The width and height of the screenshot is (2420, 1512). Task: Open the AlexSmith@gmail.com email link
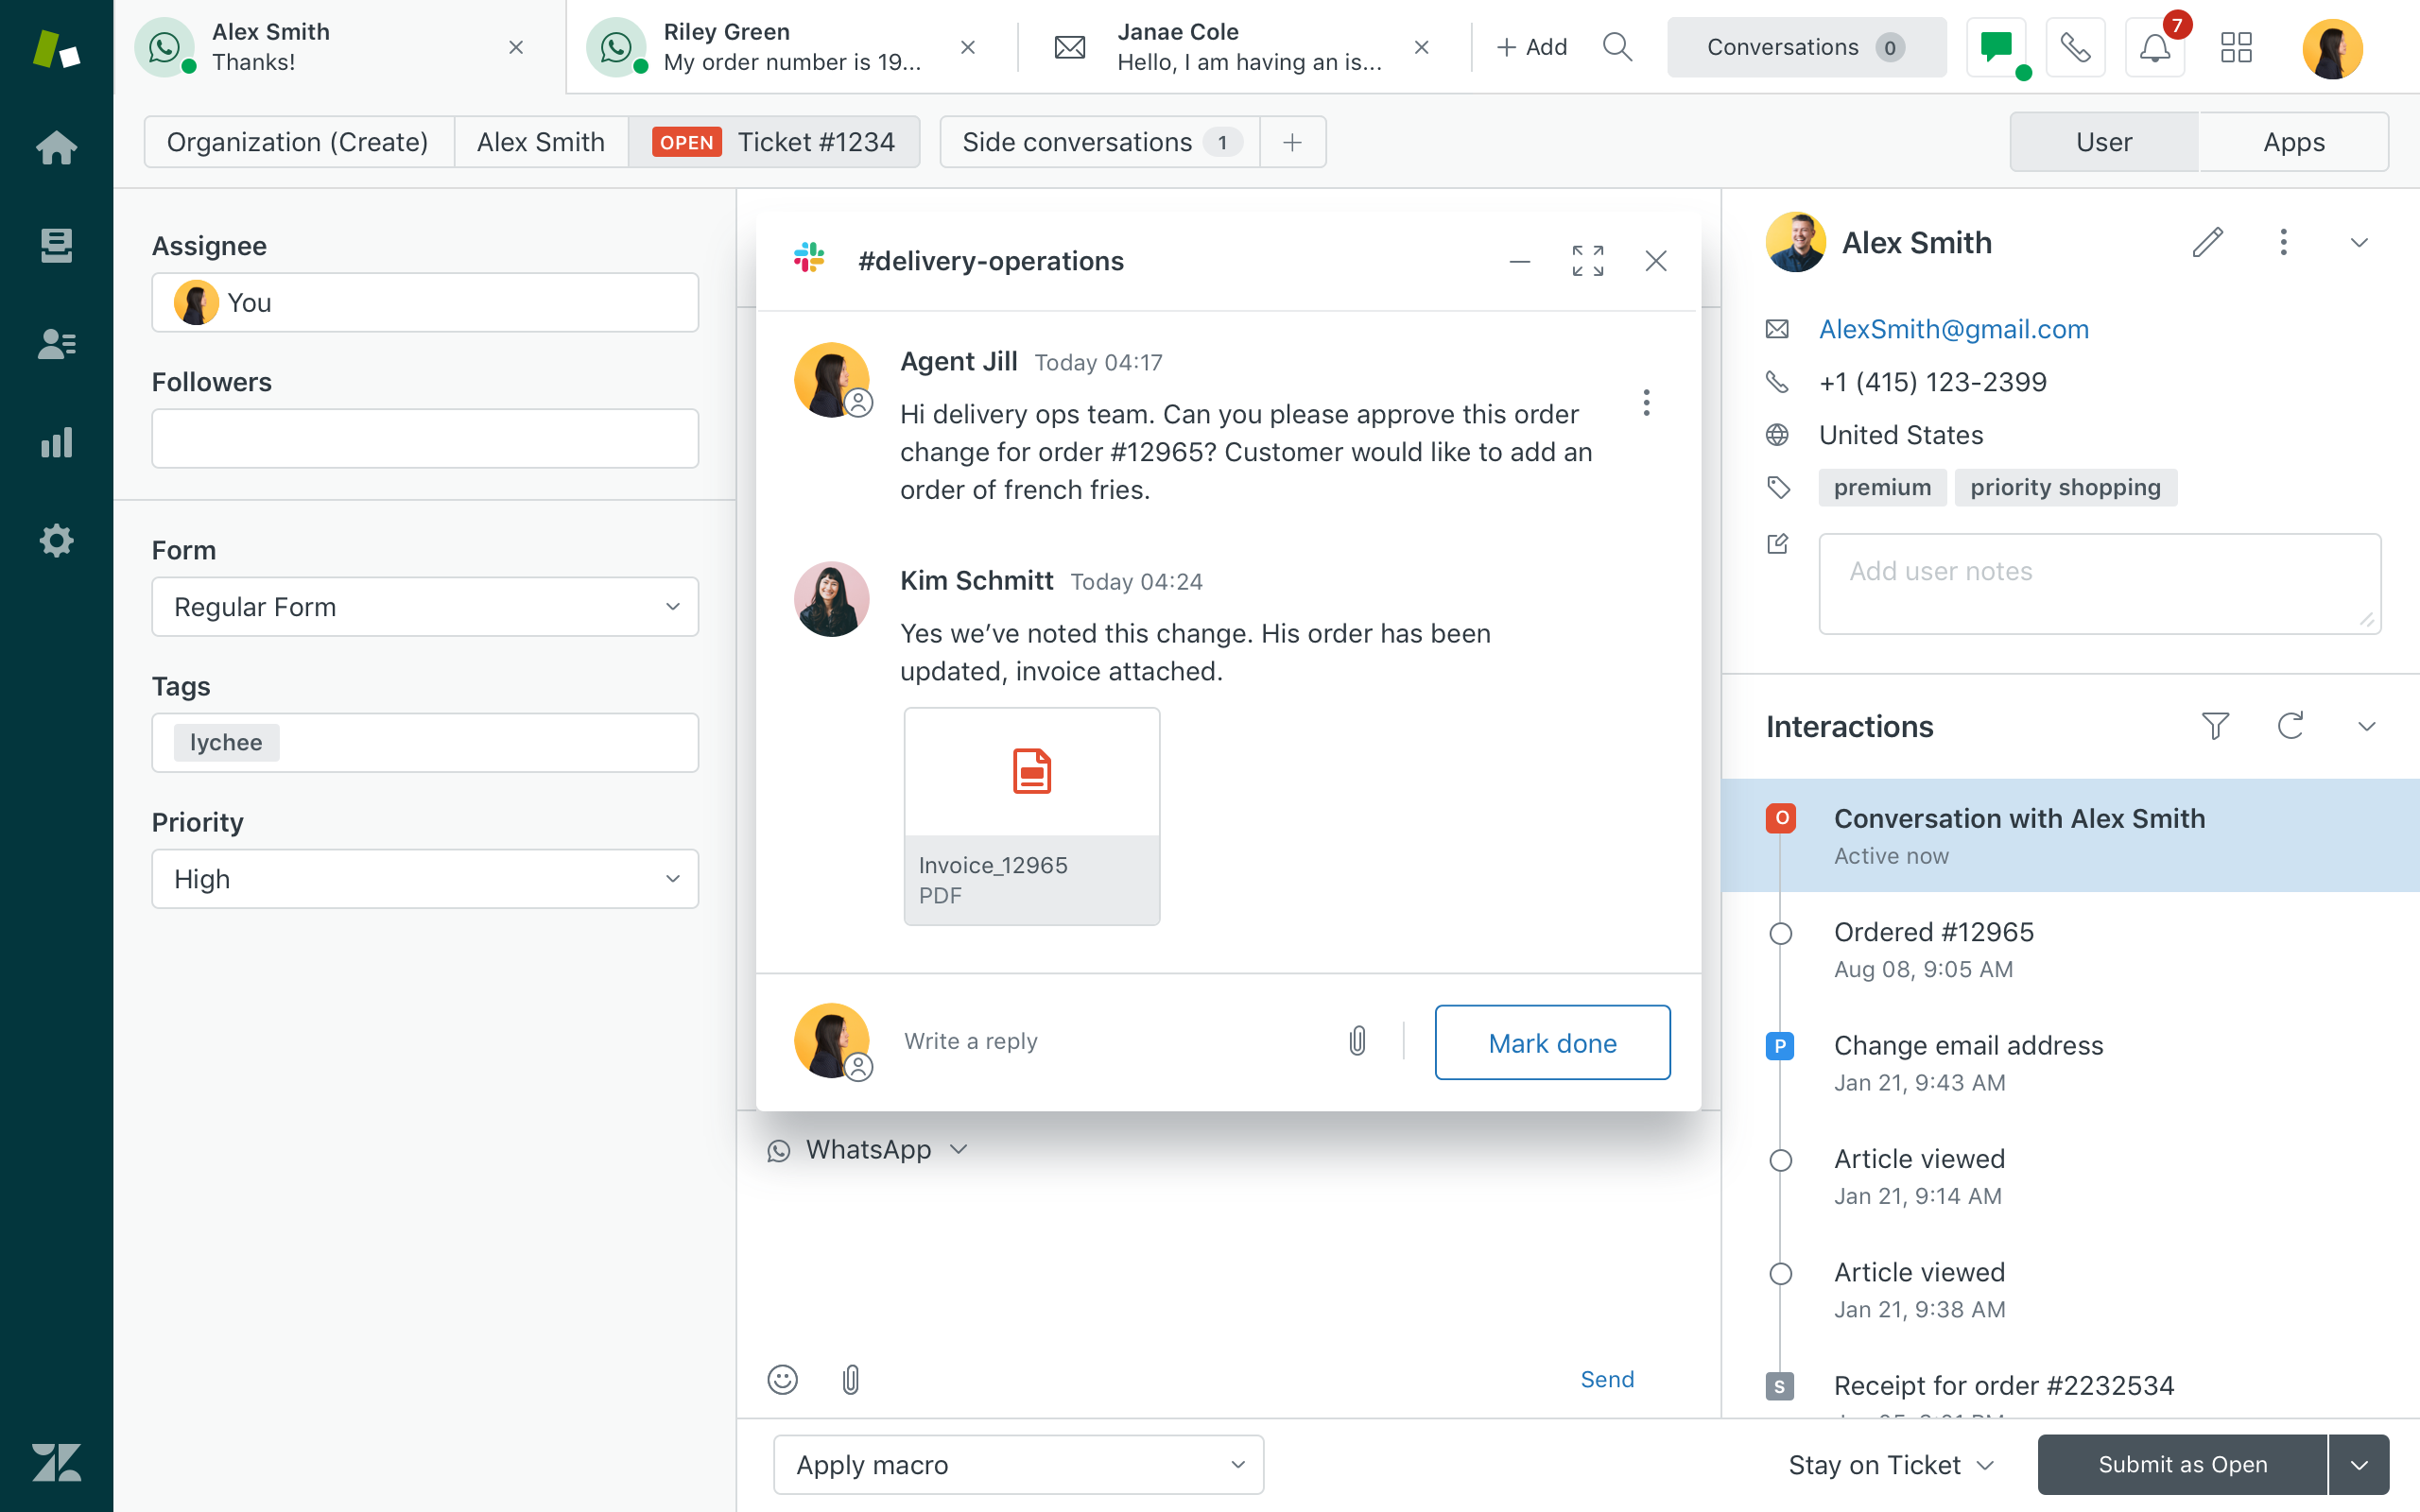pos(1953,328)
